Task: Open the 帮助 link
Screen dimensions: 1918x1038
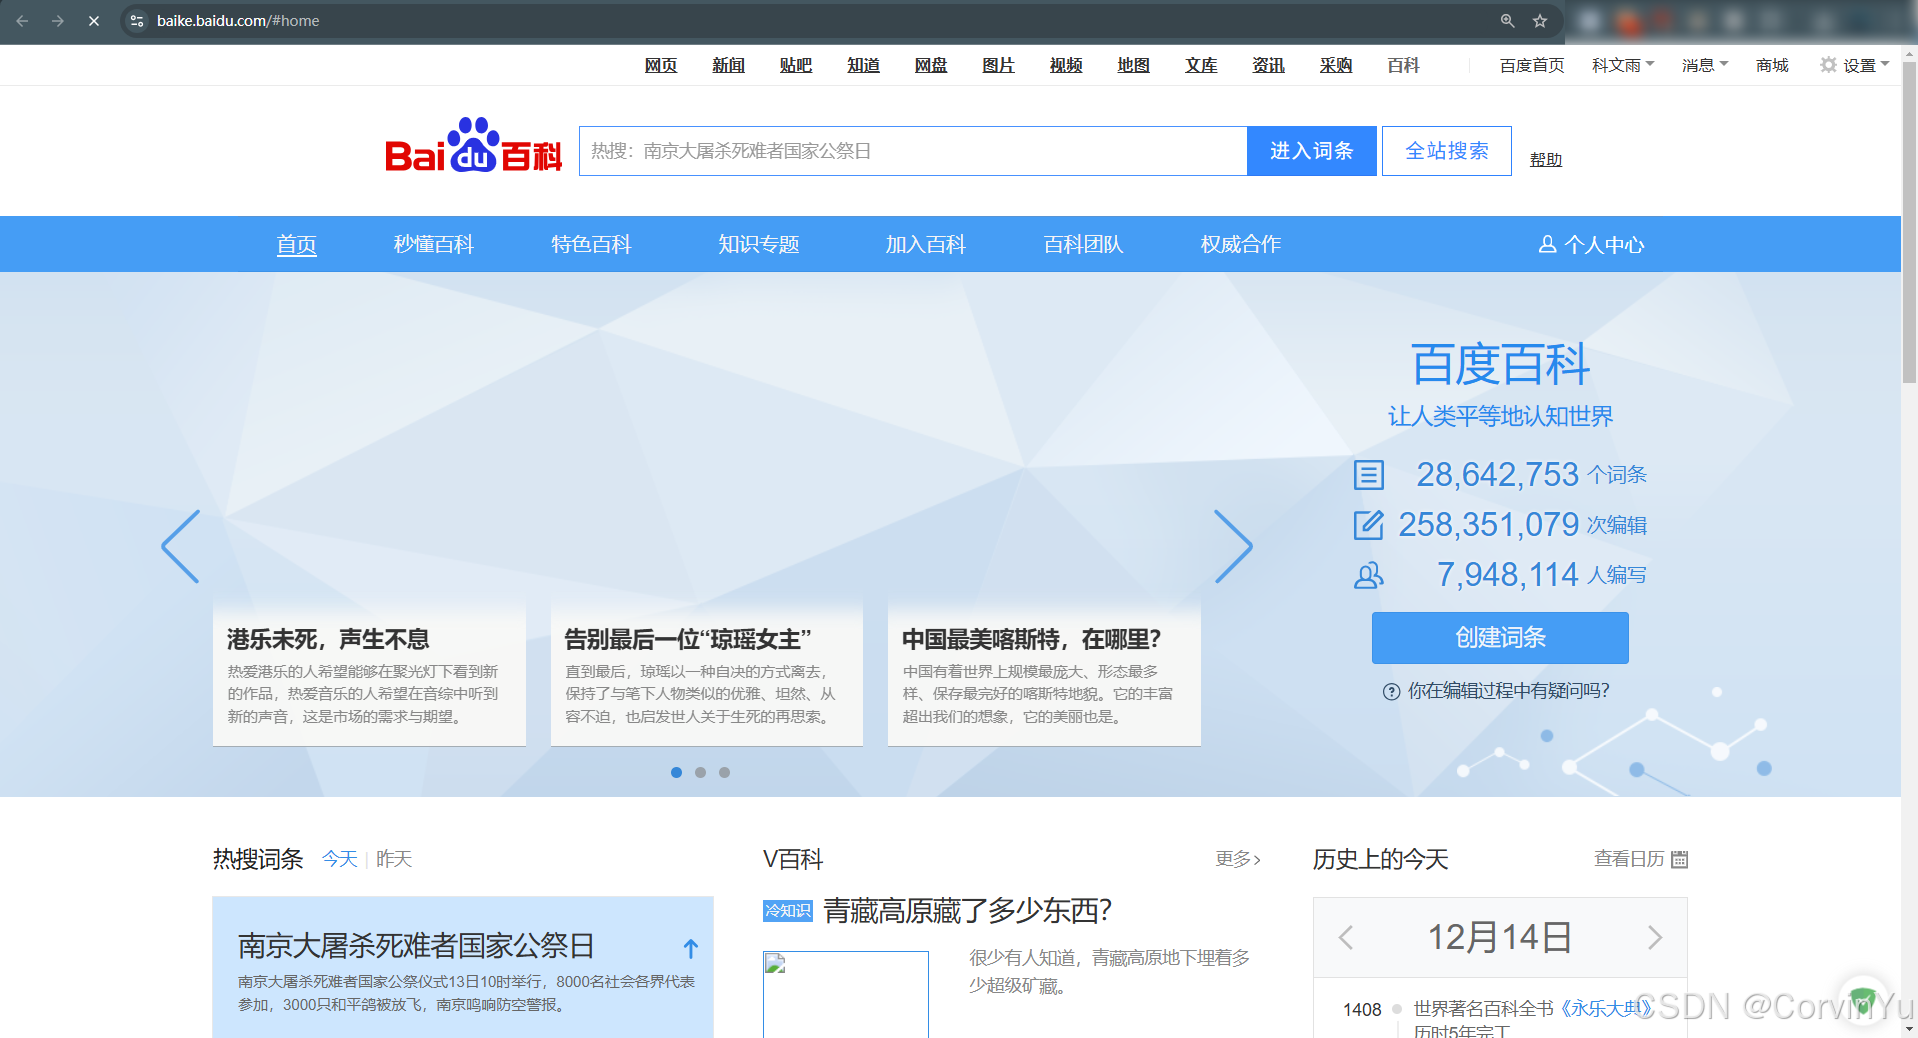Action: (1545, 159)
